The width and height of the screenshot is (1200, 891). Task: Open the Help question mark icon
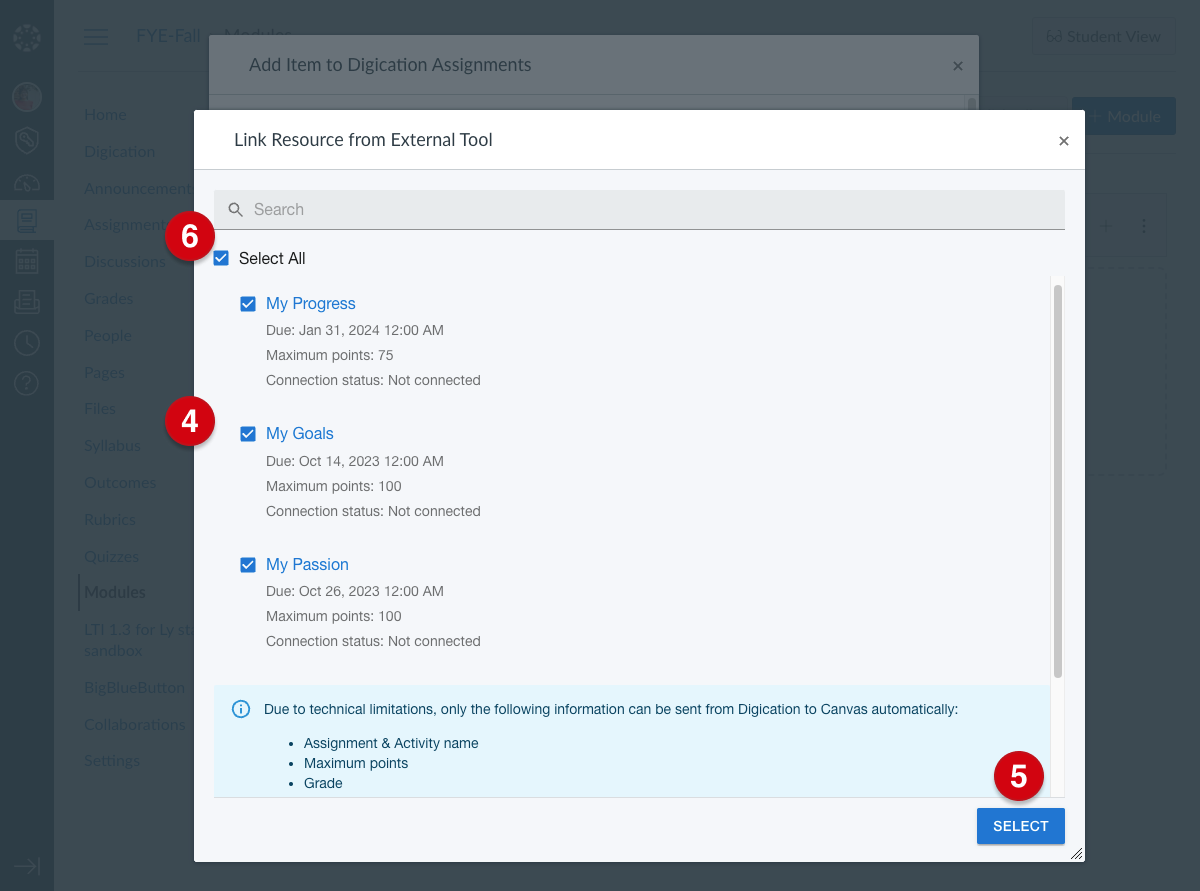[27, 383]
